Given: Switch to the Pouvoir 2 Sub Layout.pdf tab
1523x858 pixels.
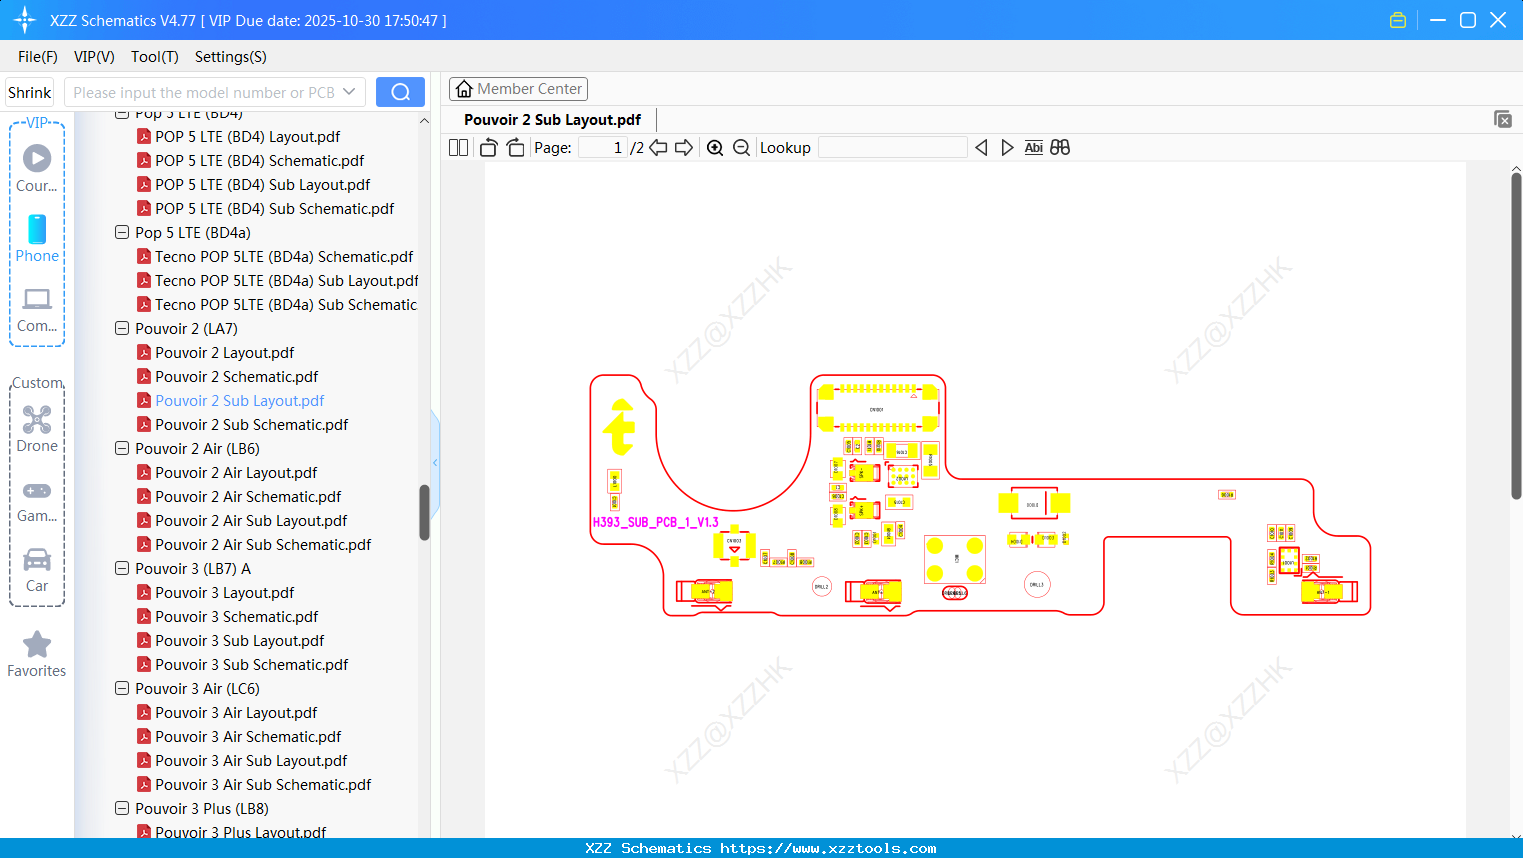Looking at the screenshot, I should 551,119.
